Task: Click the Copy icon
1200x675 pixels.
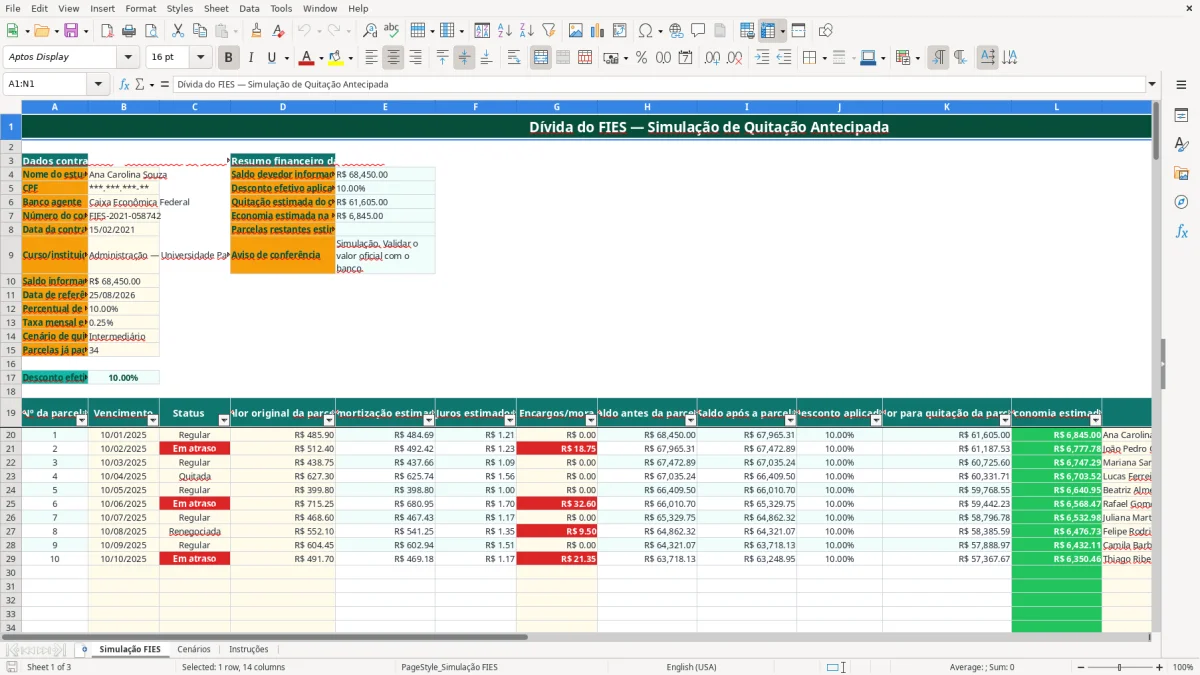Action: tap(199, 31)
